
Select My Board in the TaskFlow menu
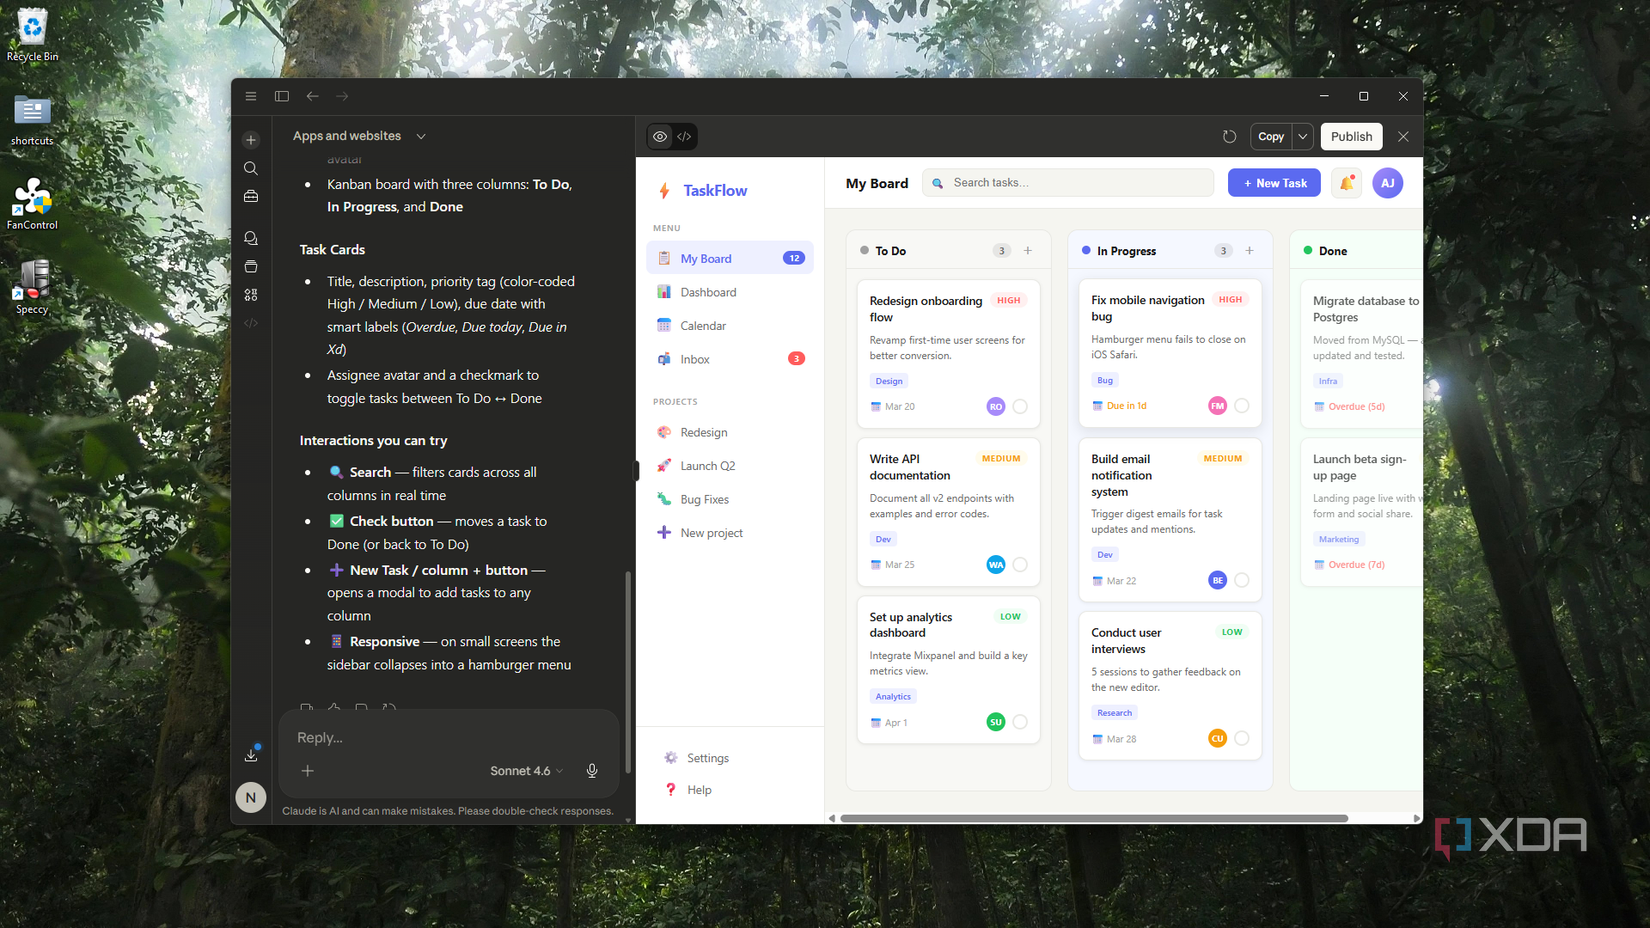pos(730,258)
